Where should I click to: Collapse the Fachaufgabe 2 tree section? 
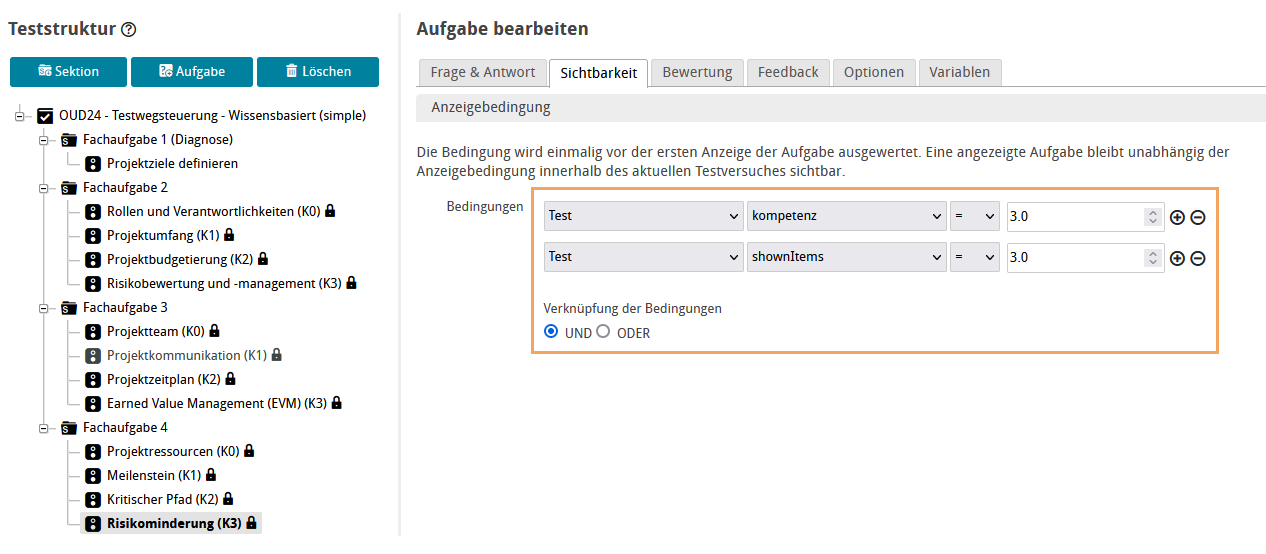tap(44, 188)
